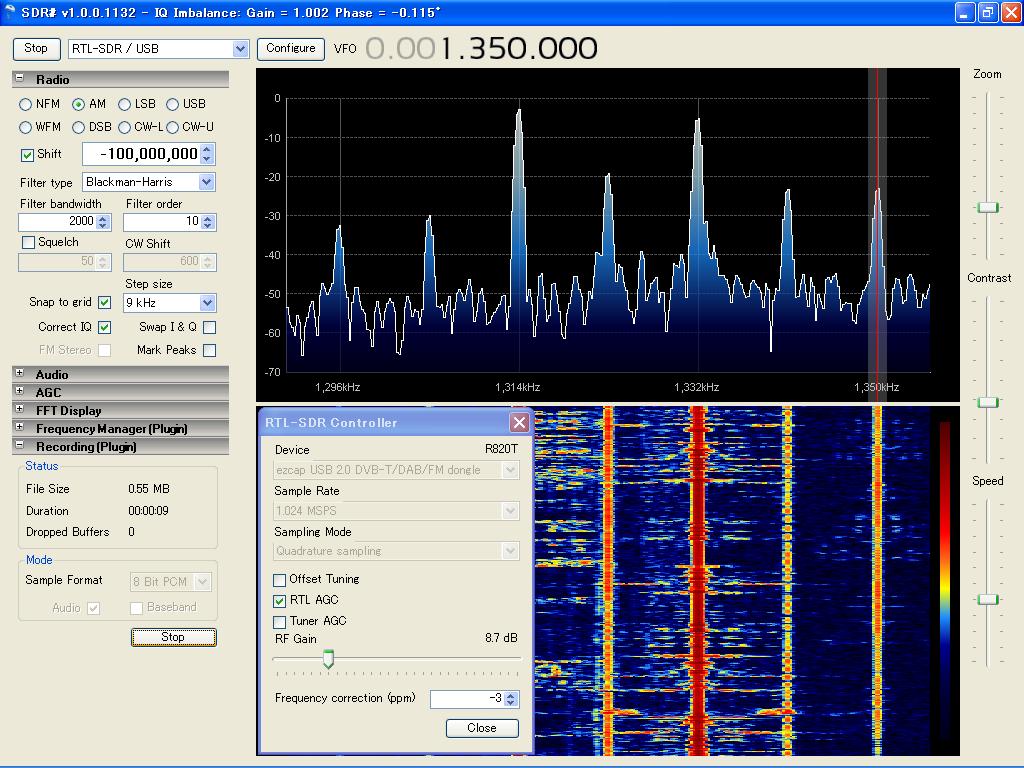Click the Zoom slider handle
1024x768 pixels.
987,208
